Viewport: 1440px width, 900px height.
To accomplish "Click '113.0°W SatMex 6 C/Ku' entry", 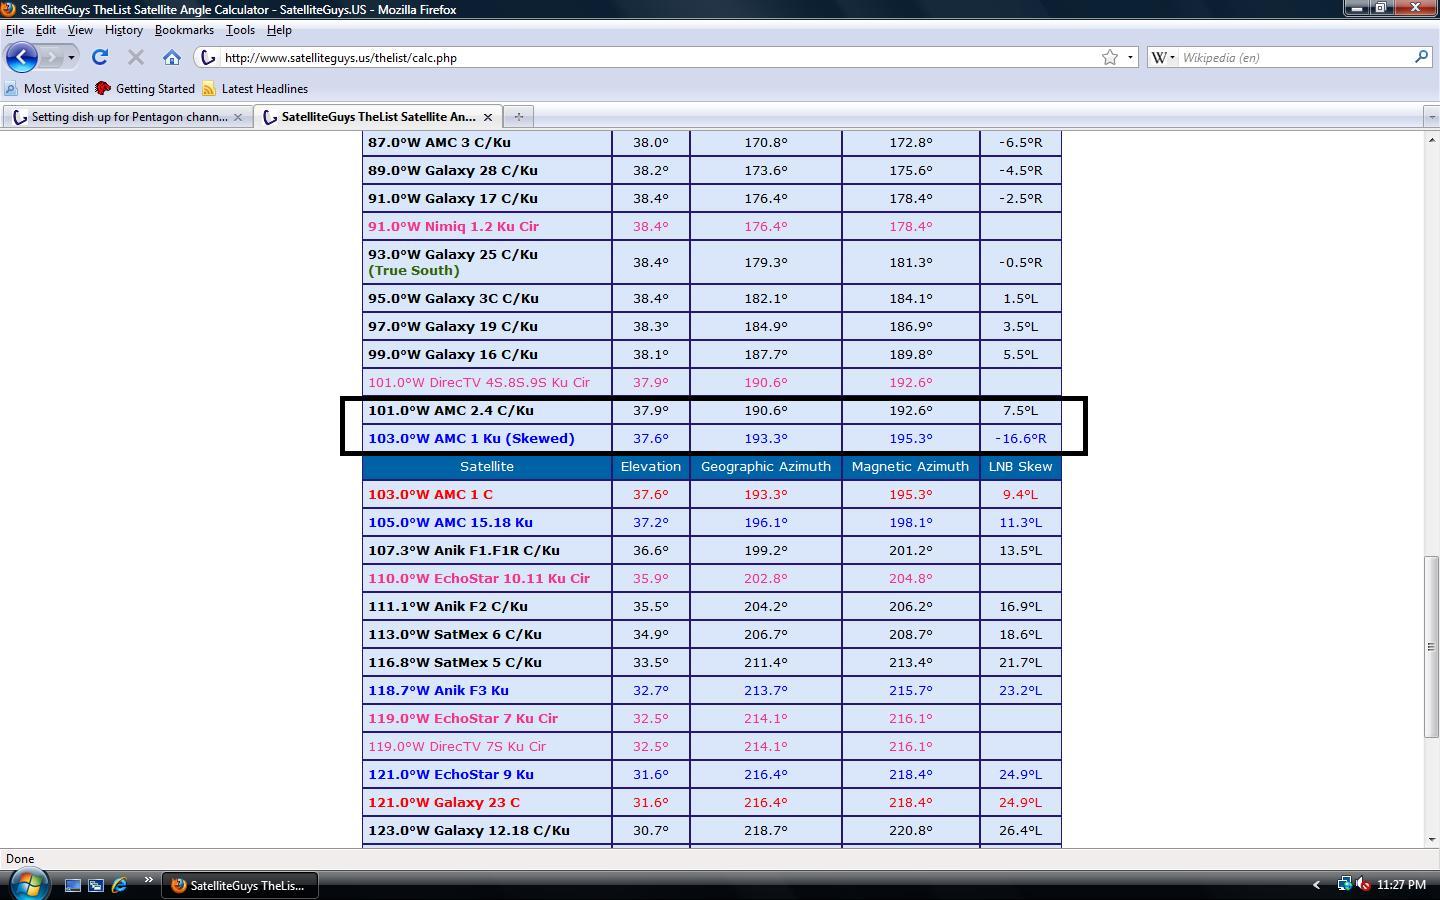I will [x=455, y=634].
